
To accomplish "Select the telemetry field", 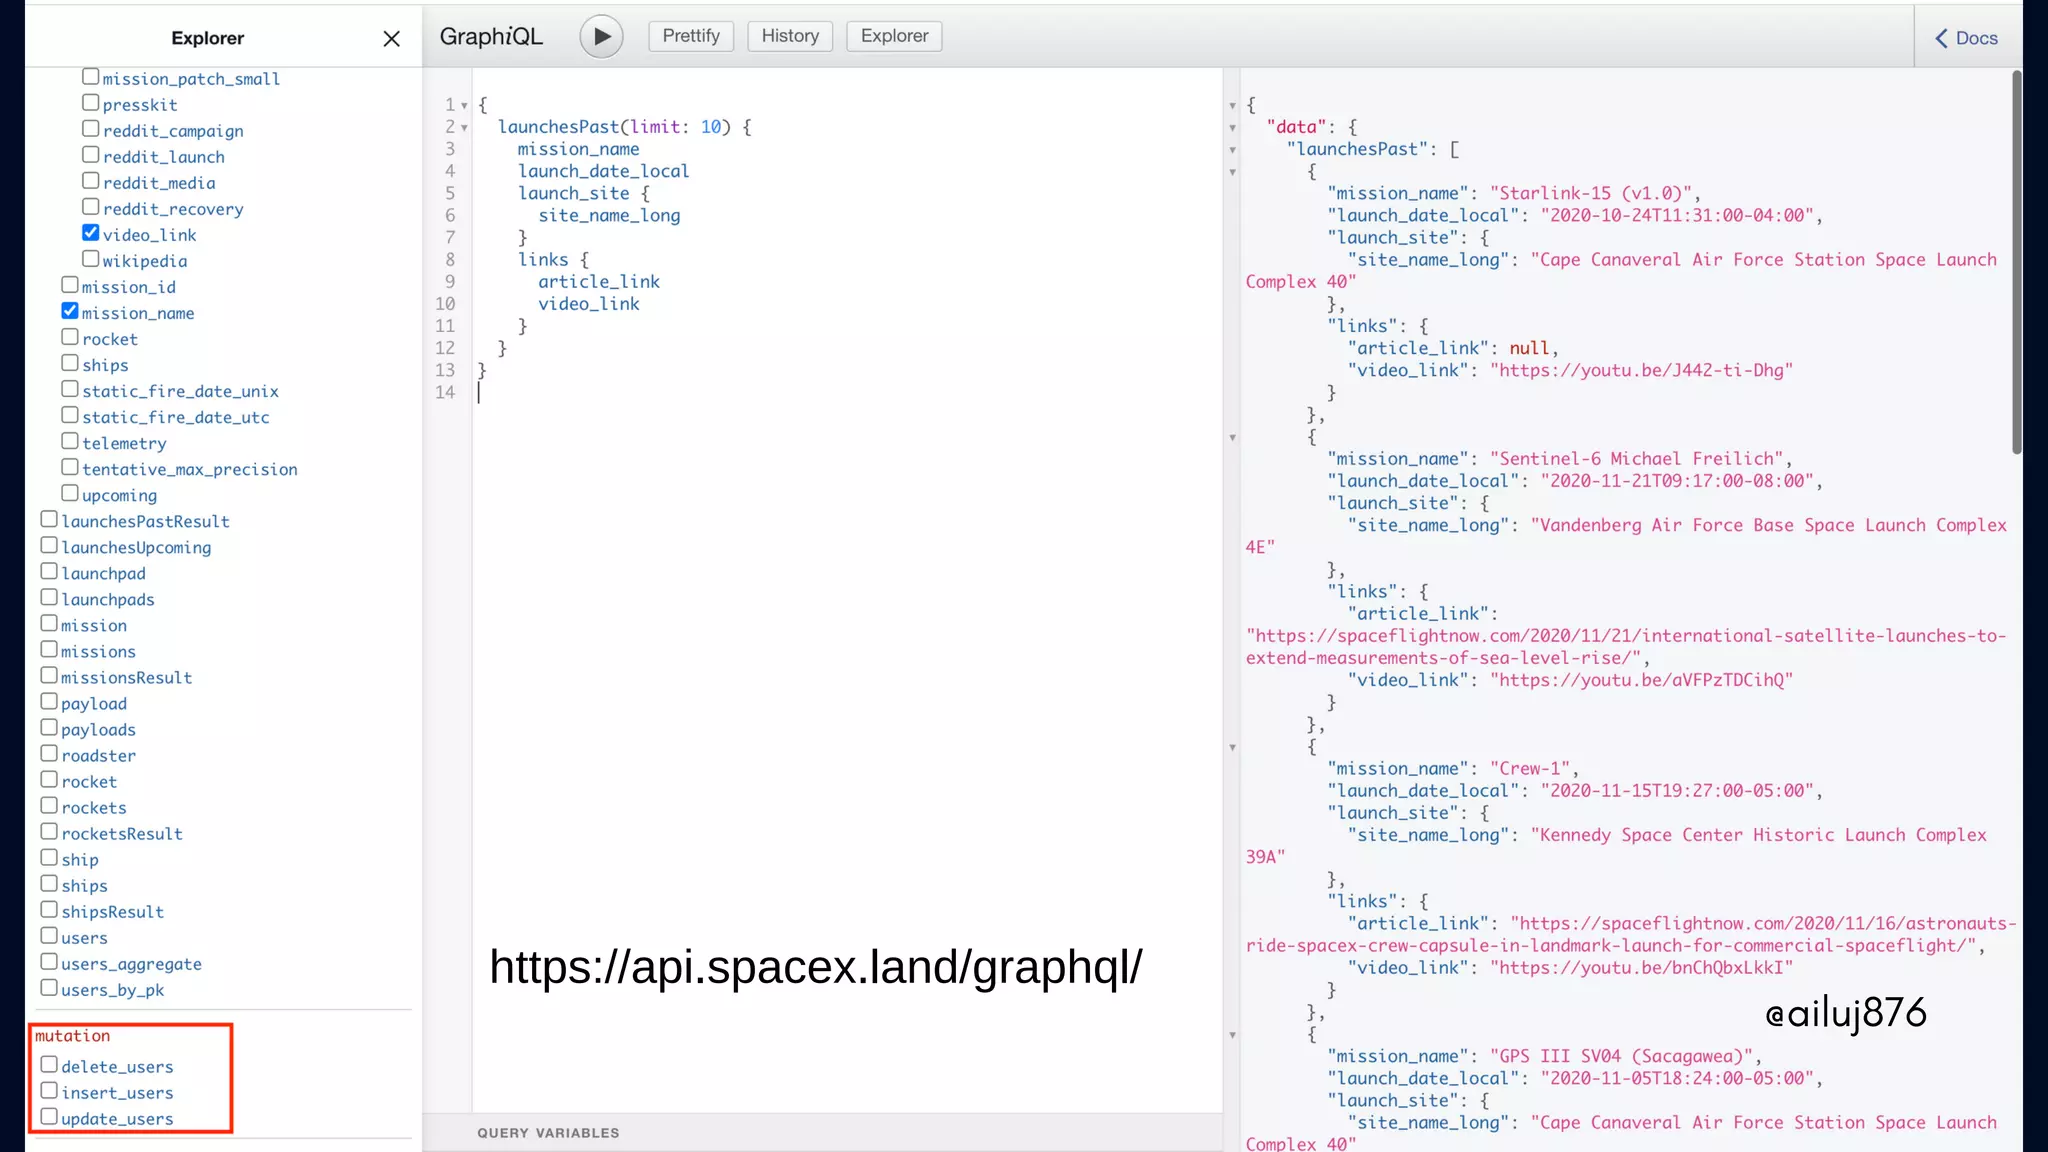I will click(70, 441).
